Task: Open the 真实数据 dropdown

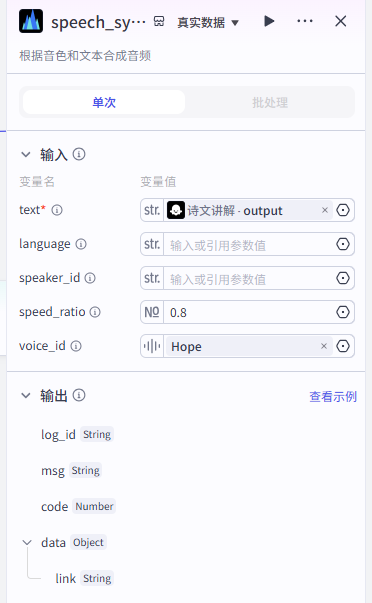Action: coord(208,22)
